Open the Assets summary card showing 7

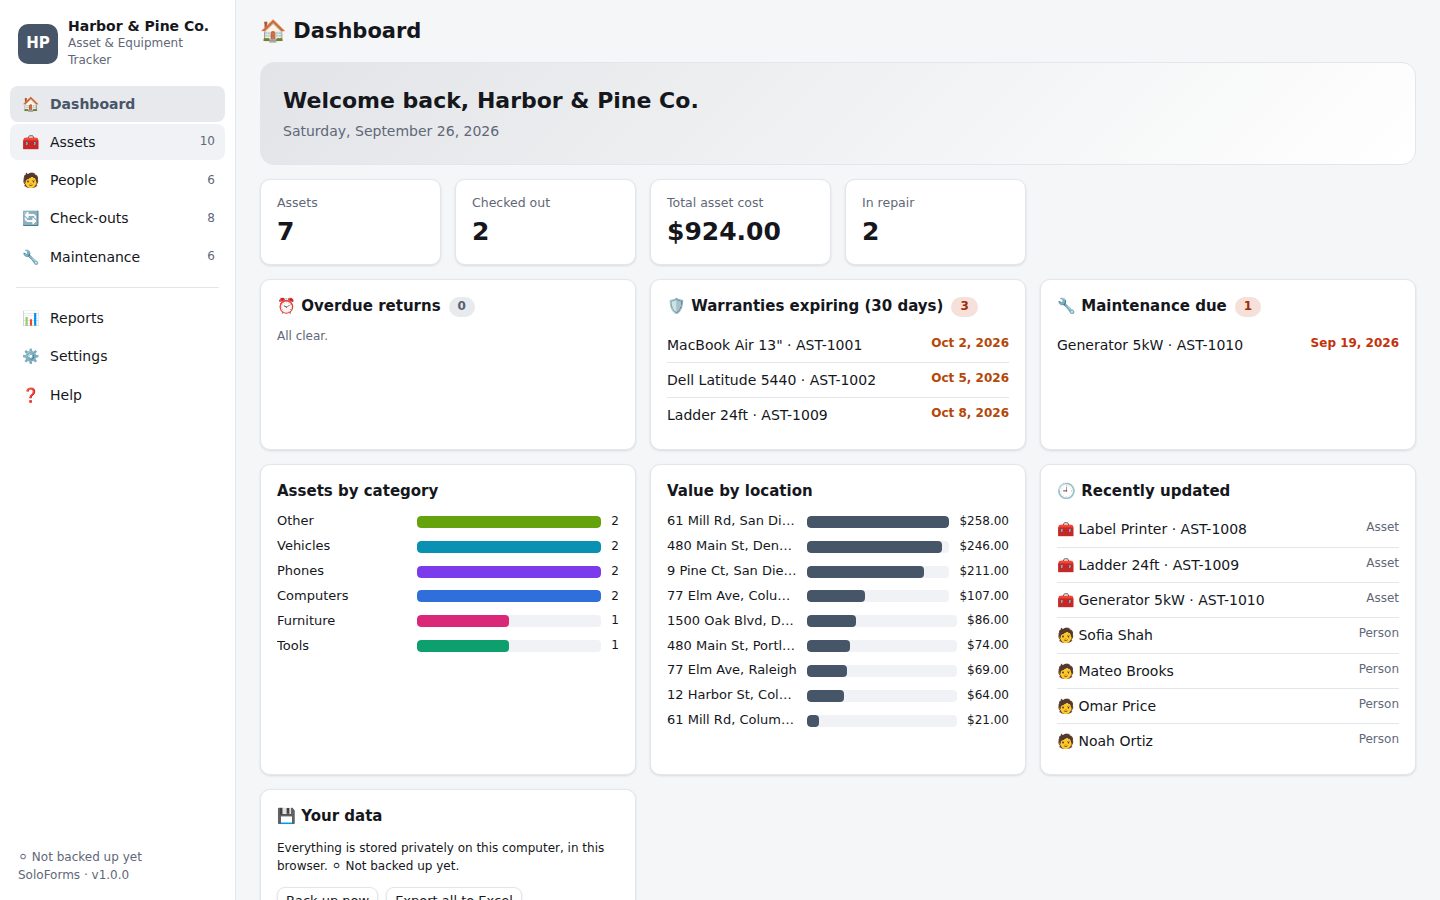350,222
